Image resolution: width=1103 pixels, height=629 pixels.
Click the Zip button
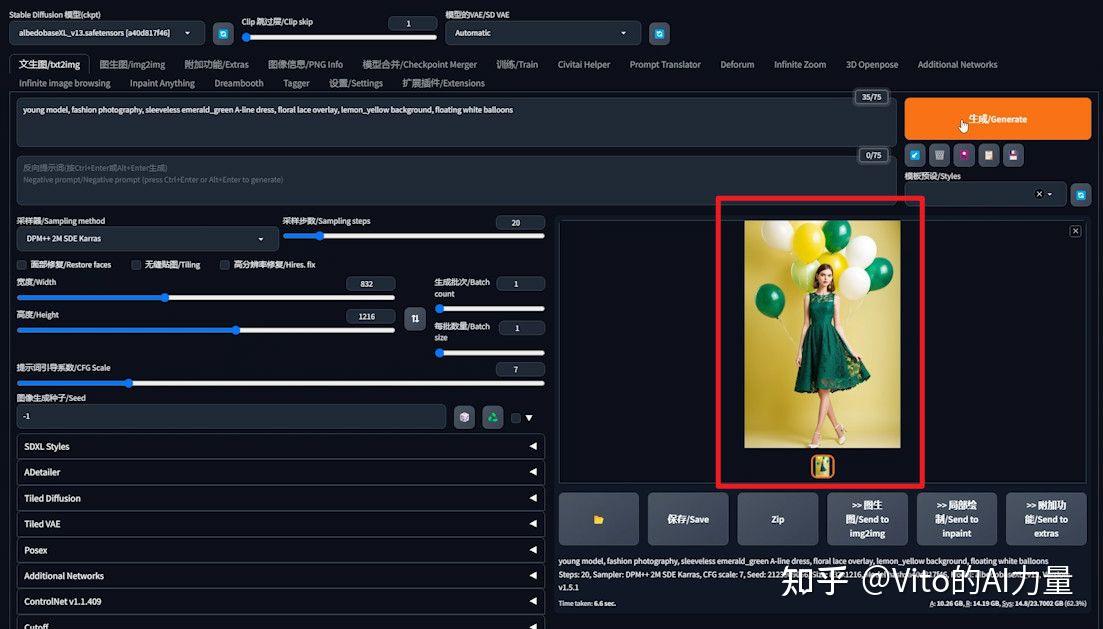[x=777, y=519]
